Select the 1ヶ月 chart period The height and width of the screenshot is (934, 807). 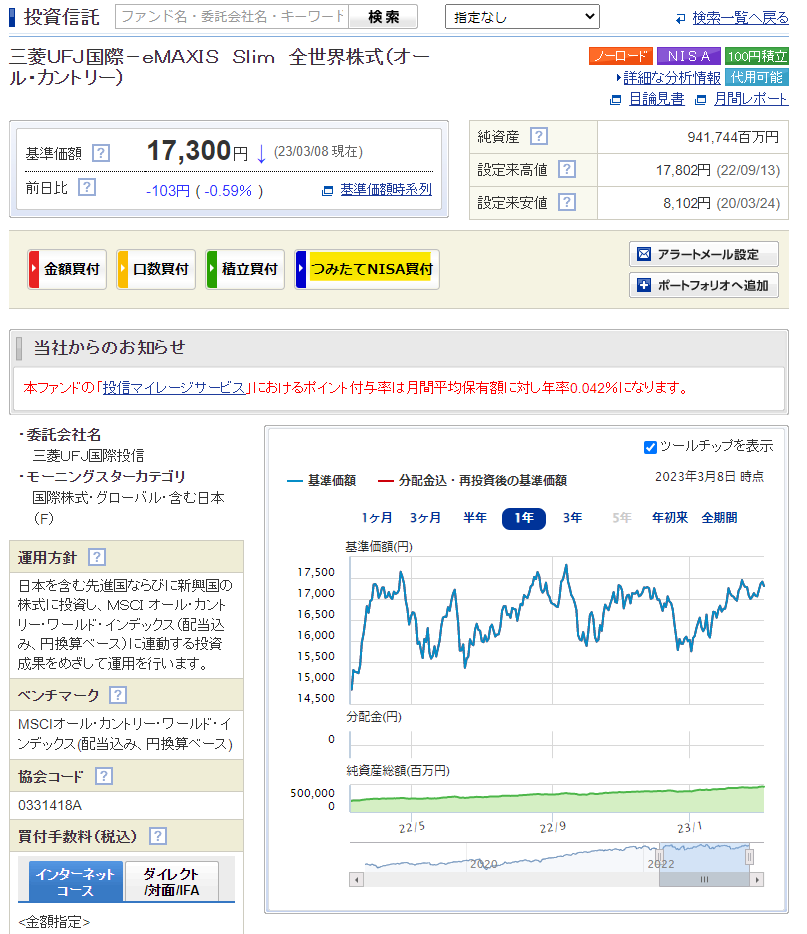pos(377,518)
